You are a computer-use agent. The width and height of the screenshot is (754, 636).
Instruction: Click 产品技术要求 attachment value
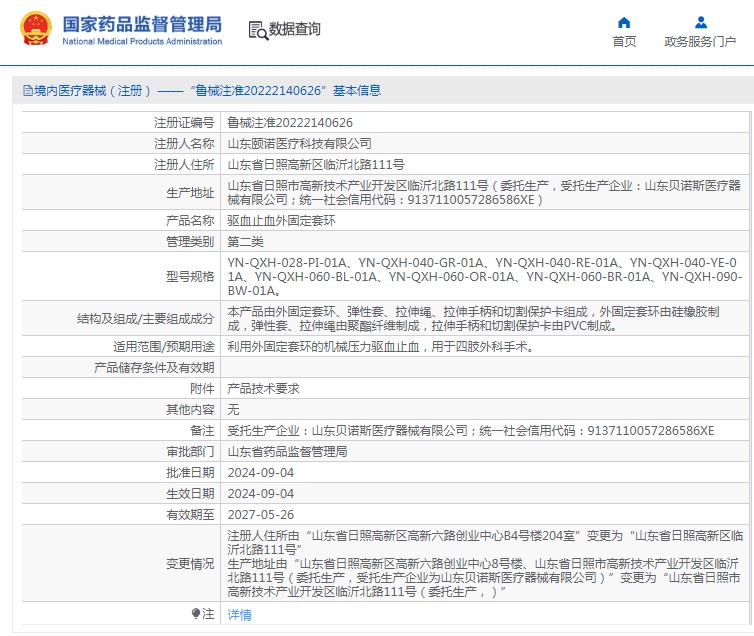(x=263, y=388)
